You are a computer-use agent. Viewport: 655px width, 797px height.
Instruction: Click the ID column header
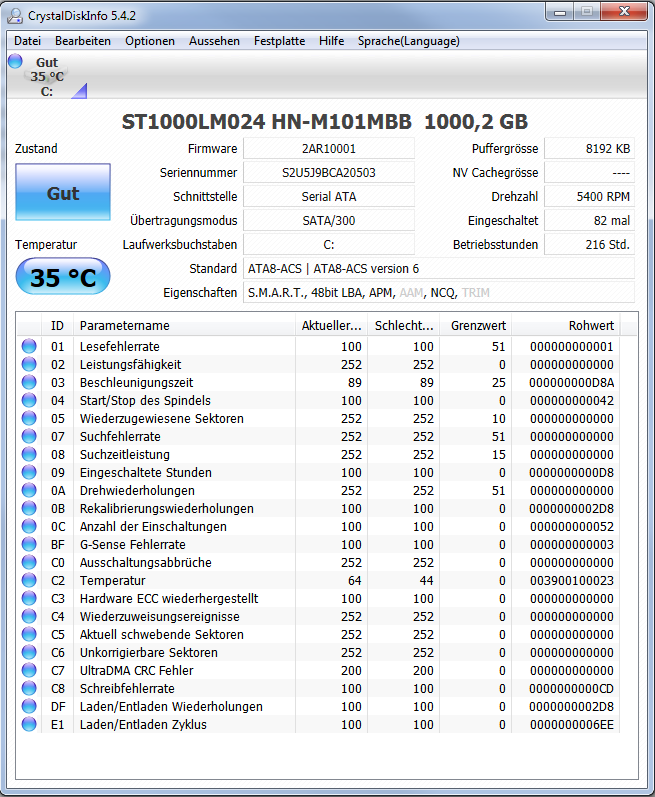coord(57,325)
